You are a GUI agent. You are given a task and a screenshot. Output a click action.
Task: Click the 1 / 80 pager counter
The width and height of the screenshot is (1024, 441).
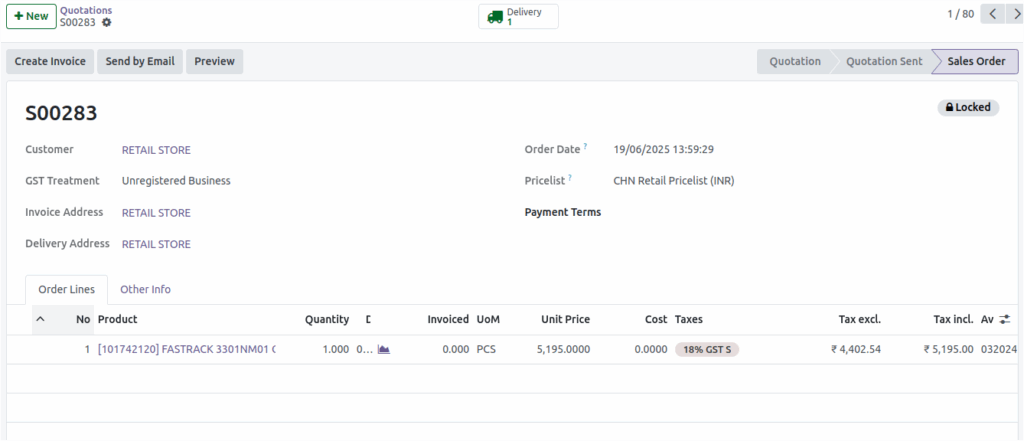(x=961, y=14)
